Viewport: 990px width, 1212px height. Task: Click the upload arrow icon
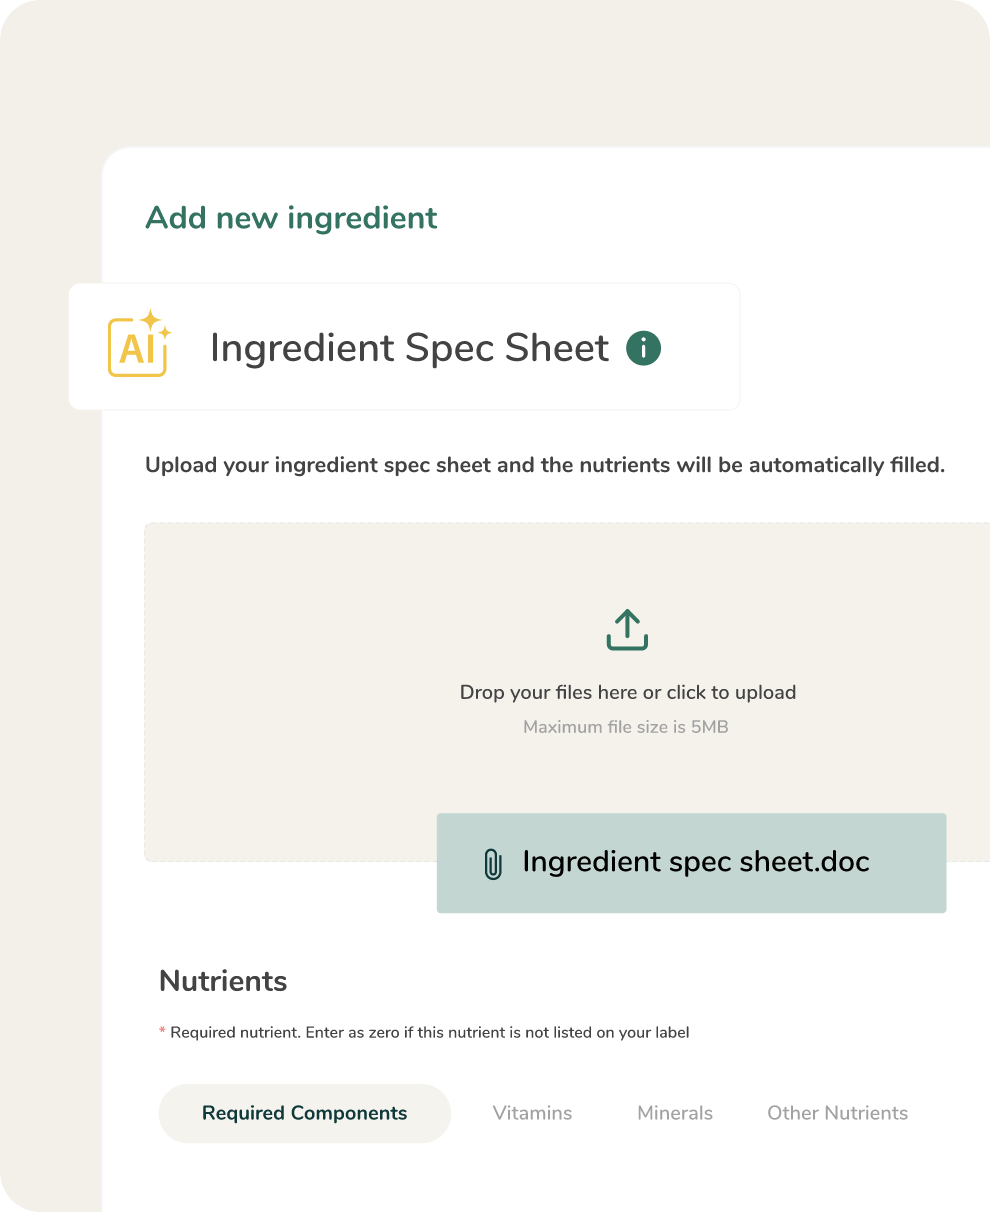click(x=627, y=630)
